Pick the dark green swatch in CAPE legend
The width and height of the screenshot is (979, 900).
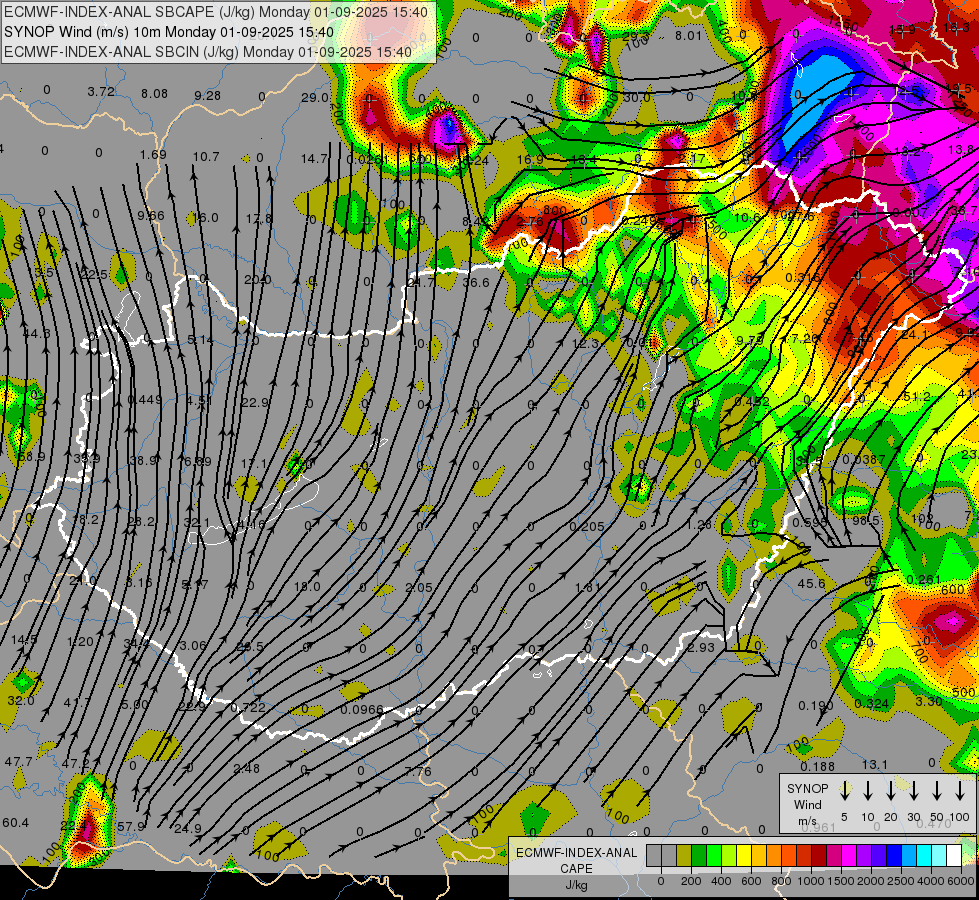click(699, 856)
